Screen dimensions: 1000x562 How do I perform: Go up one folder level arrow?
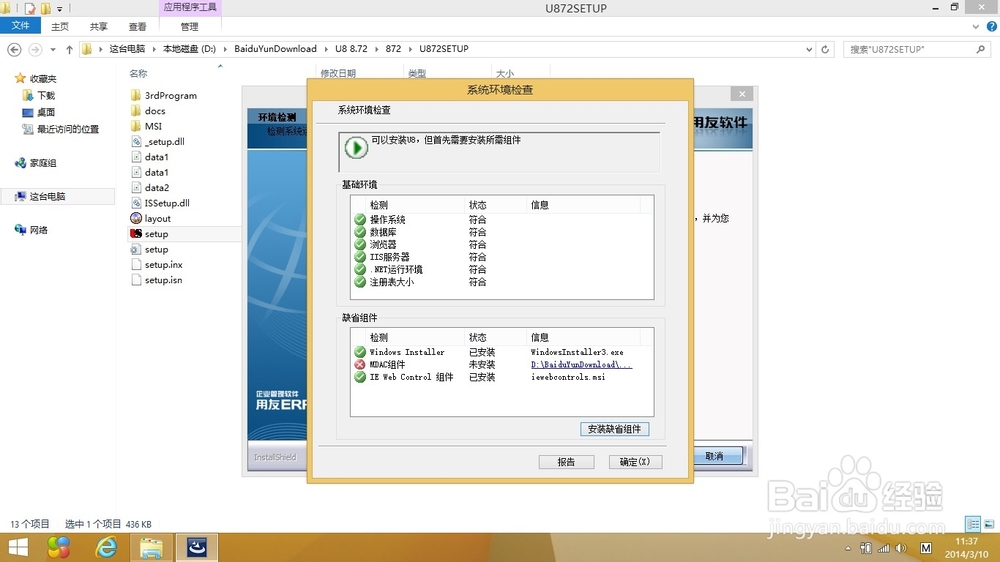point(69,49)
